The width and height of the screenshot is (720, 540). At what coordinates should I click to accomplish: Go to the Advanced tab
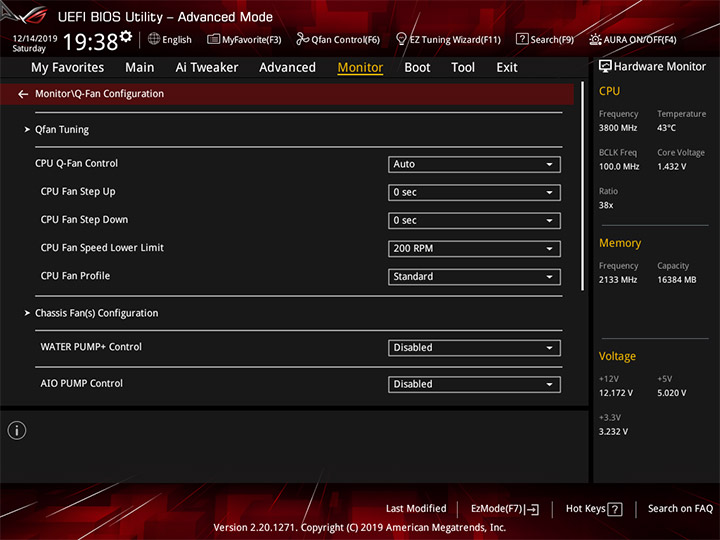287,68
